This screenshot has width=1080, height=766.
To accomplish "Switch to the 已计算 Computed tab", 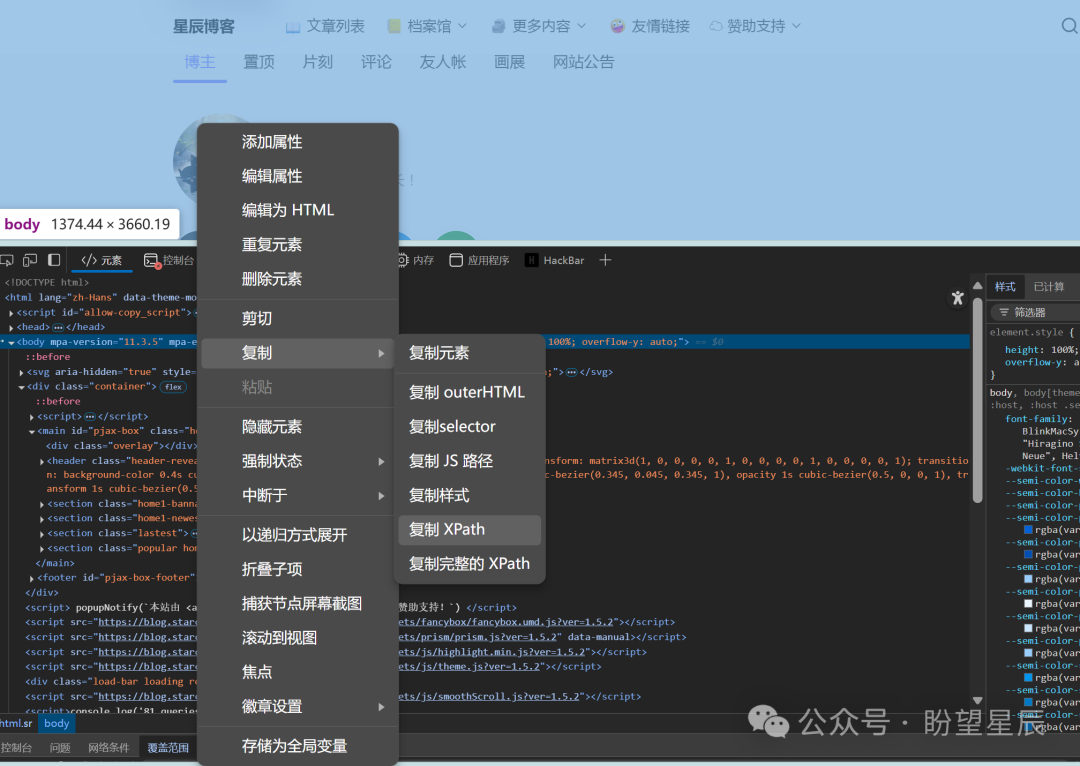I will [1050, 286].
